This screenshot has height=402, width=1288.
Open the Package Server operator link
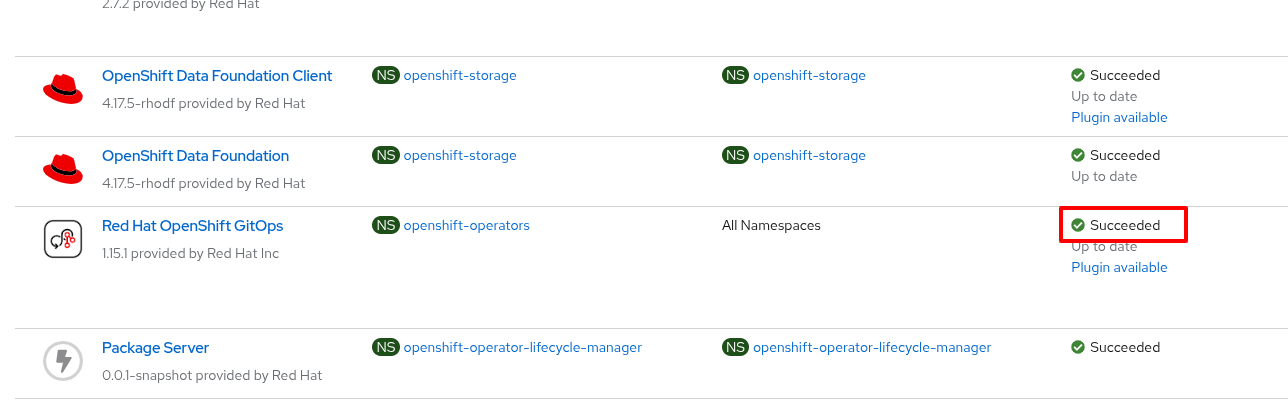coord(155,348)
